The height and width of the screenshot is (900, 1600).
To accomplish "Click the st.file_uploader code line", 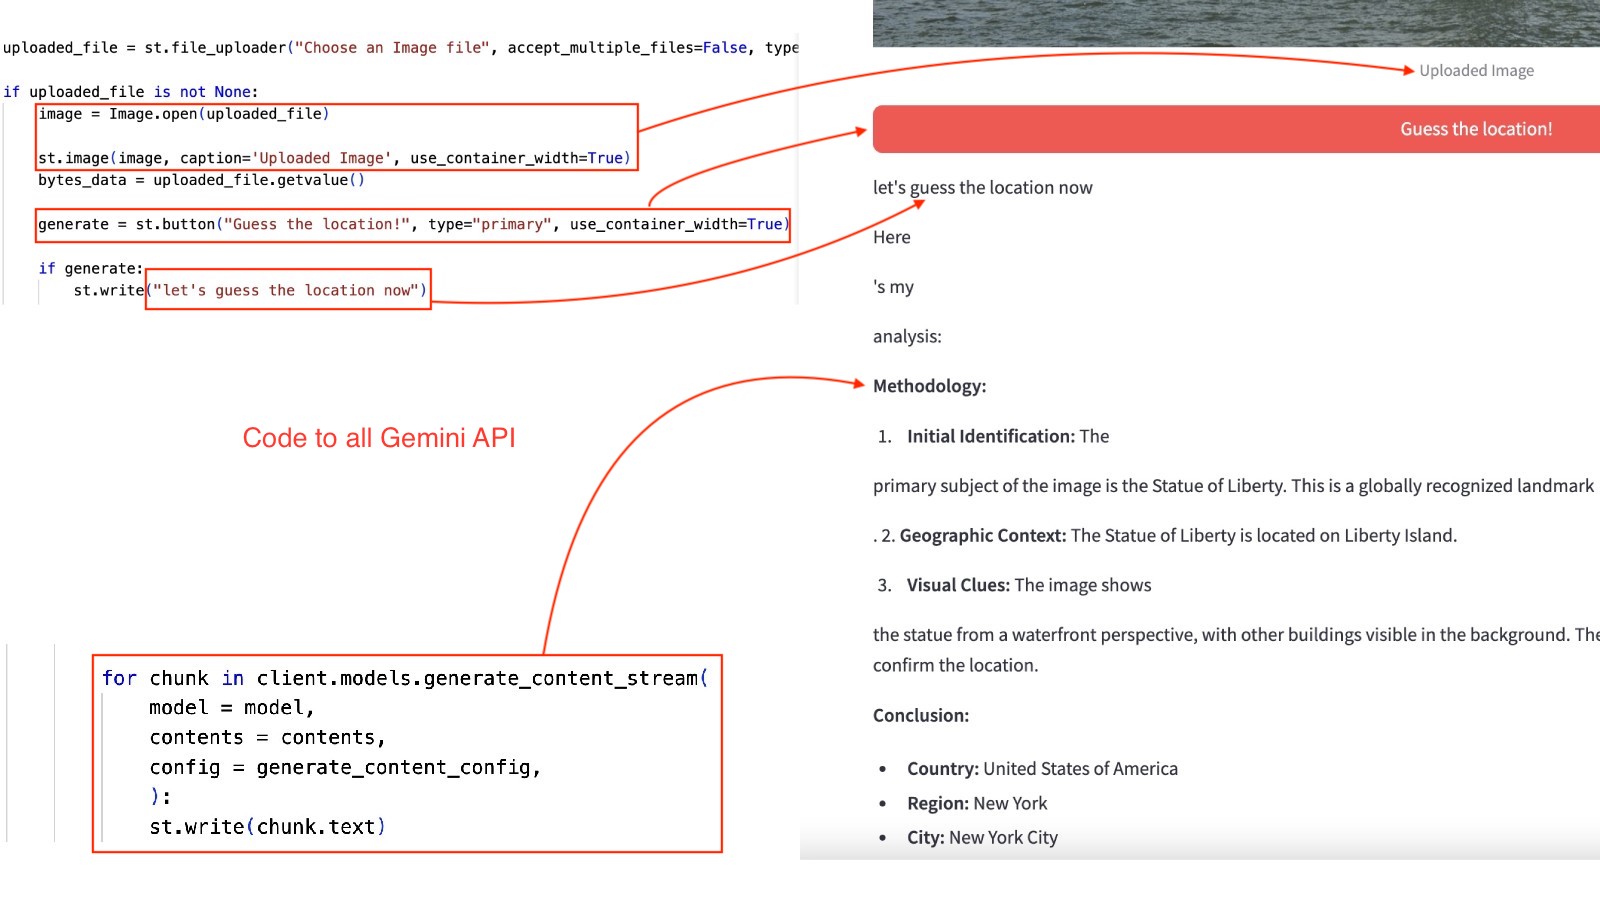I will point(400,47).
